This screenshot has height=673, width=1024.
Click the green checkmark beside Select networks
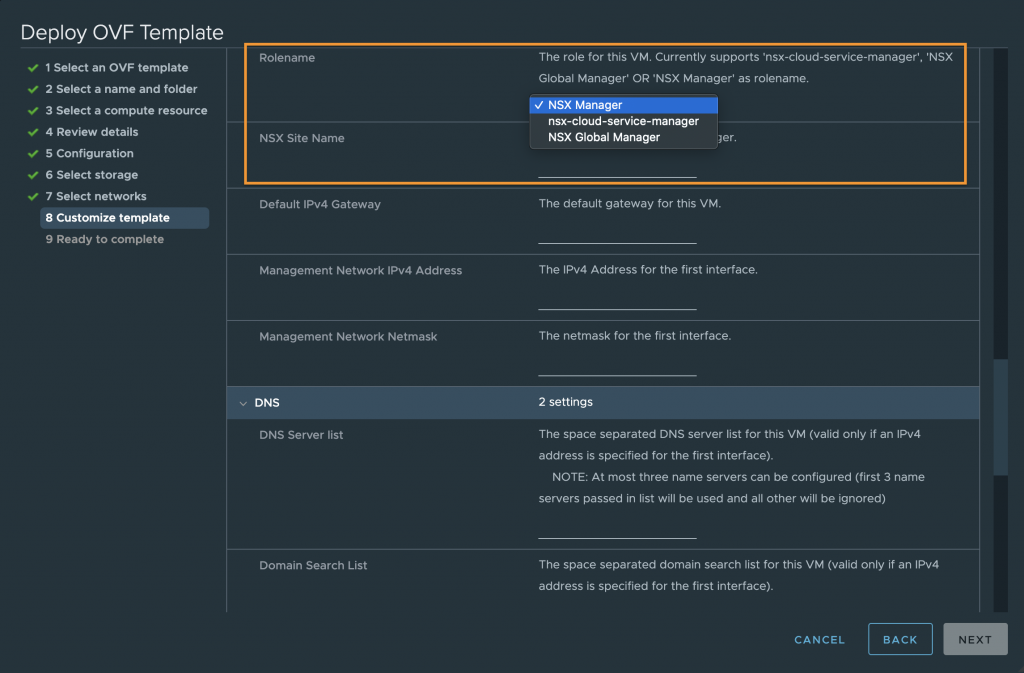point(33,196)
